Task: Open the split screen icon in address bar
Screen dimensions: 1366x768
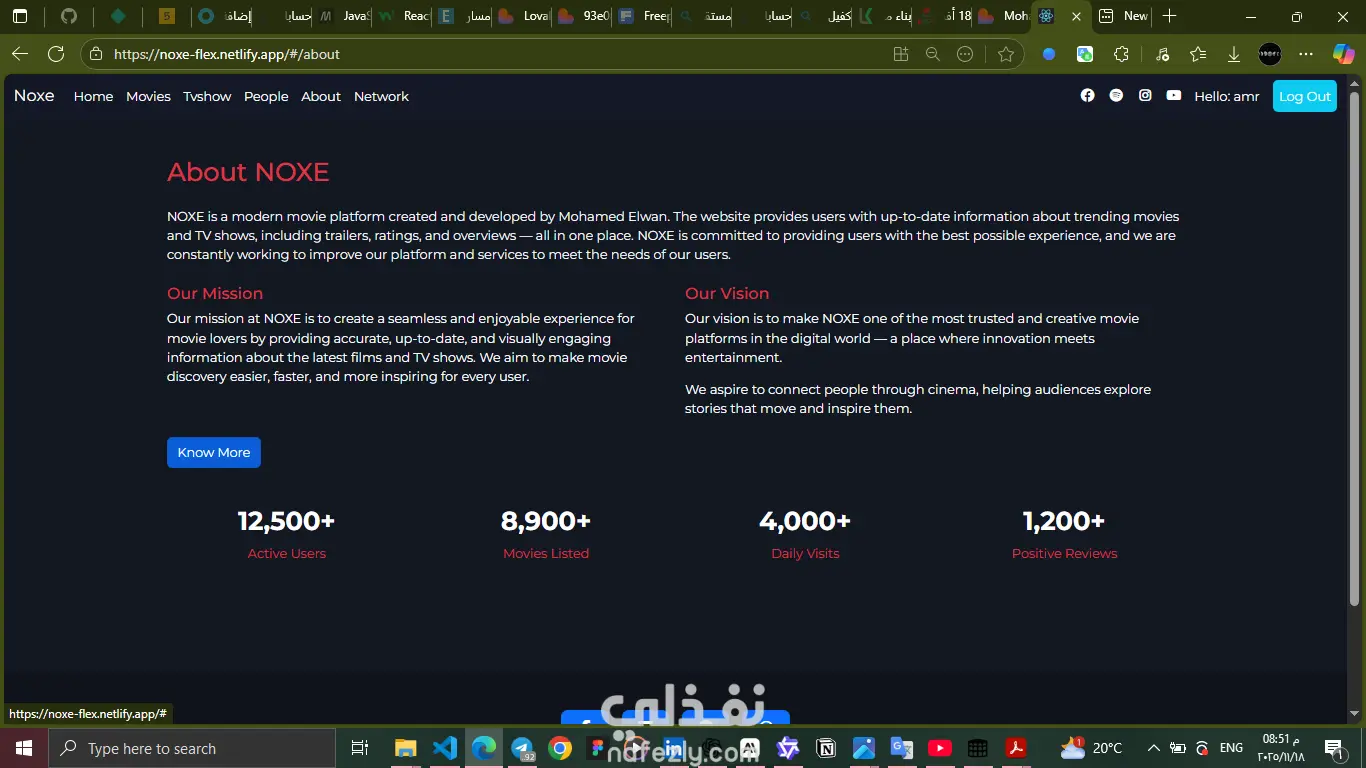Action: 901,54
